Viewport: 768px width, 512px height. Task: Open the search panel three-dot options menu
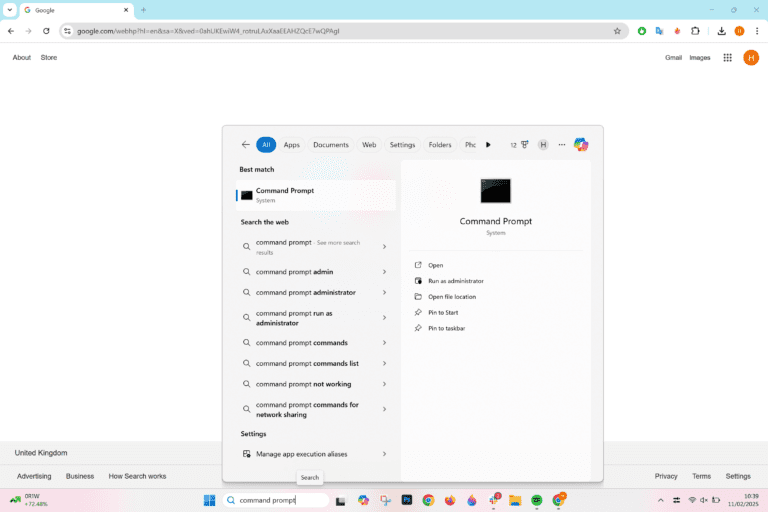click(x=562, y=145)
